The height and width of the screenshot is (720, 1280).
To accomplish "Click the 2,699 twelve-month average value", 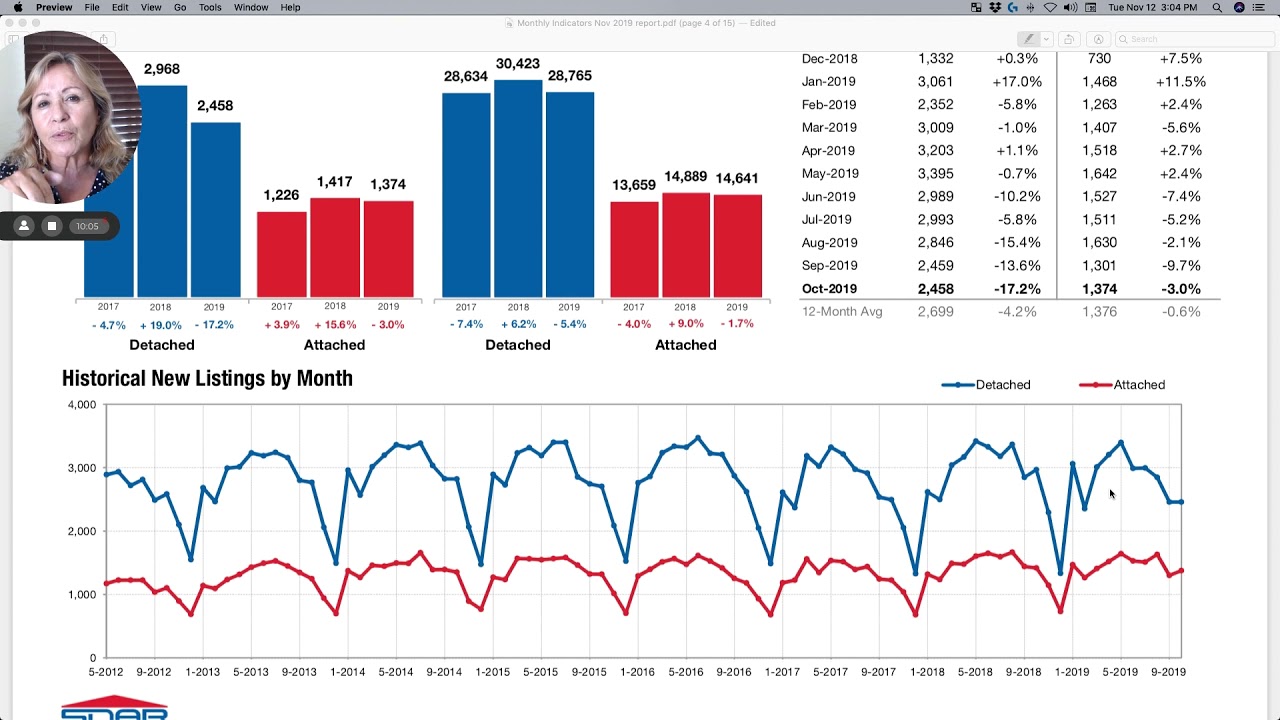I will coord(936,312).
